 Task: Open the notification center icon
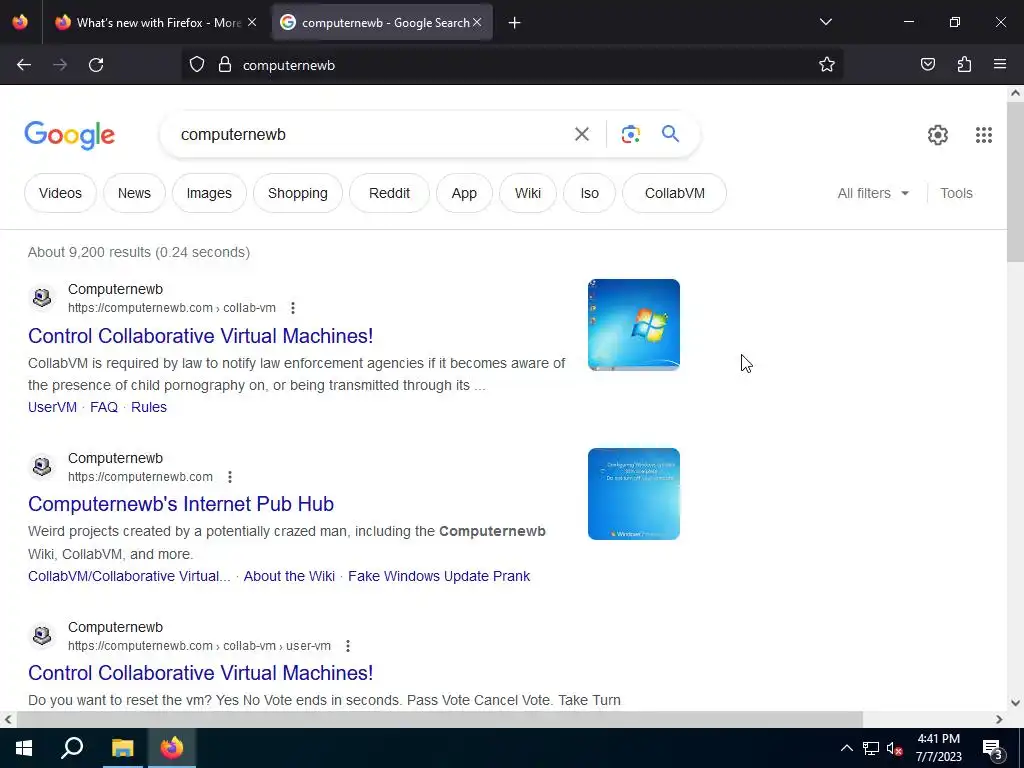coord(993,748)
